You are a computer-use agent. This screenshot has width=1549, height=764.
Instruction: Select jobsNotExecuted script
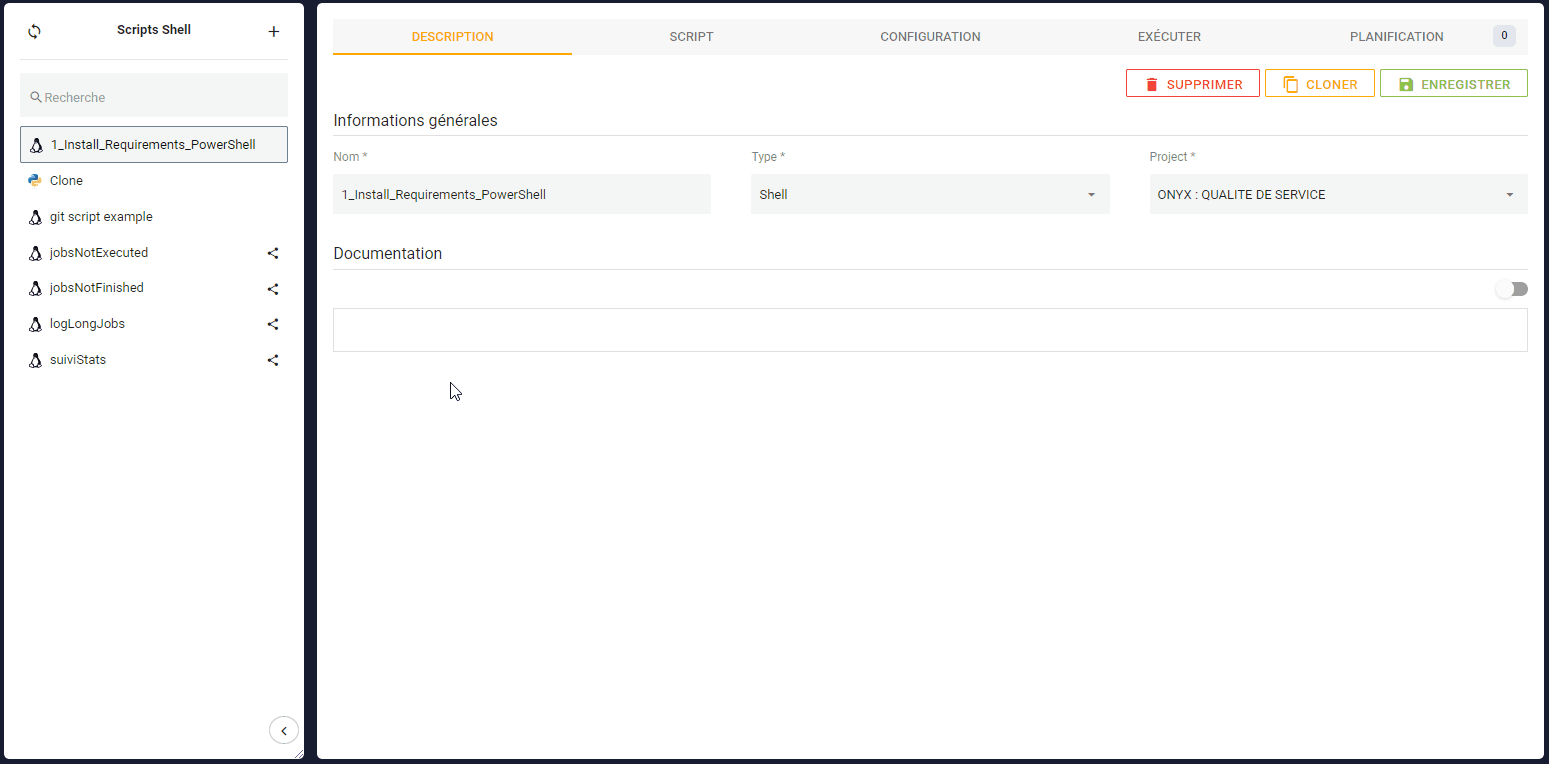[154, 253]
